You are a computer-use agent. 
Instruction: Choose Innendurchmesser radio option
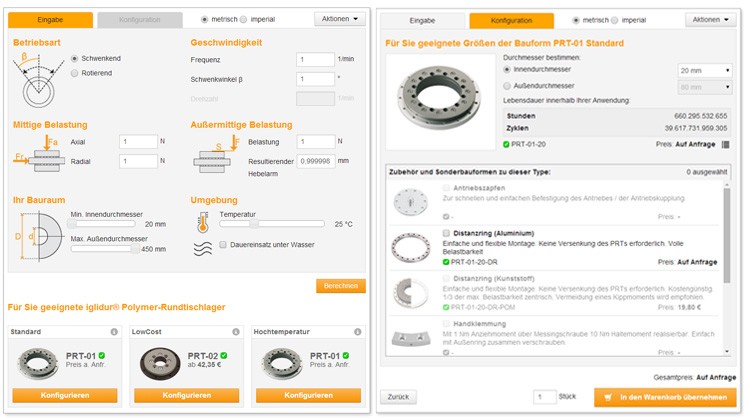pyautogui.click(x=507, y=70)
